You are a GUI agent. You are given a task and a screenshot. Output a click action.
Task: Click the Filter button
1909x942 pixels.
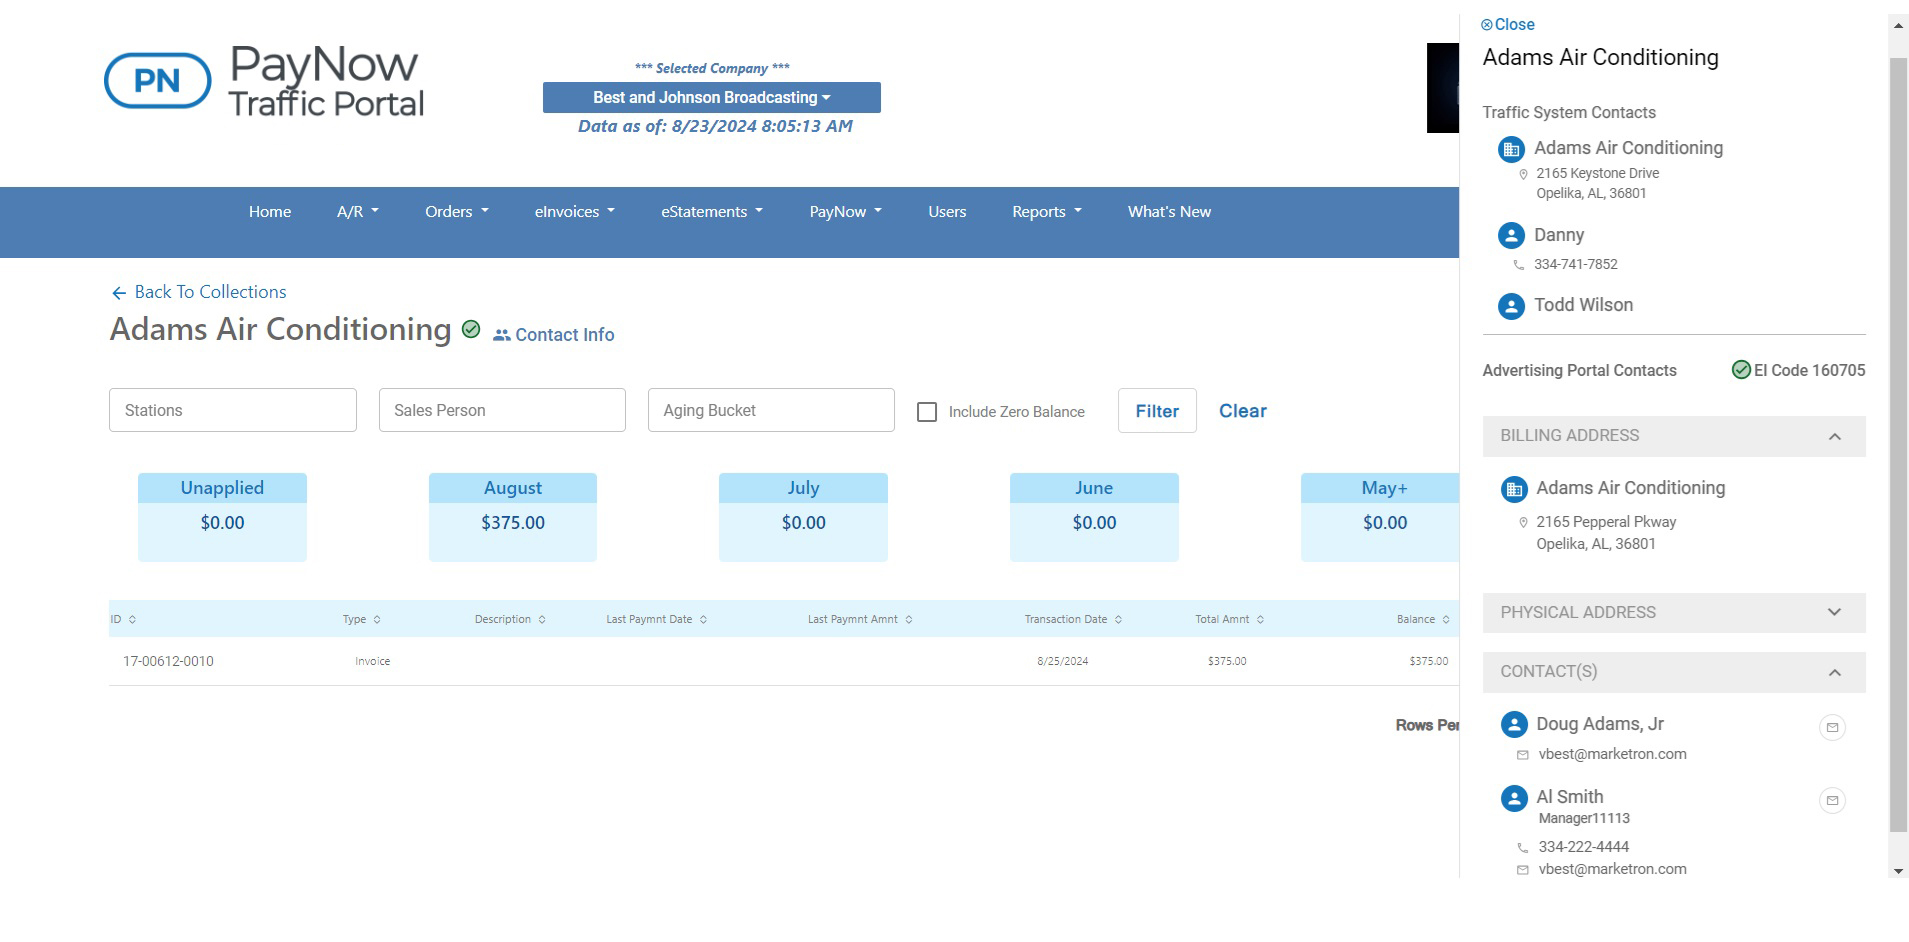(1157, 411)
